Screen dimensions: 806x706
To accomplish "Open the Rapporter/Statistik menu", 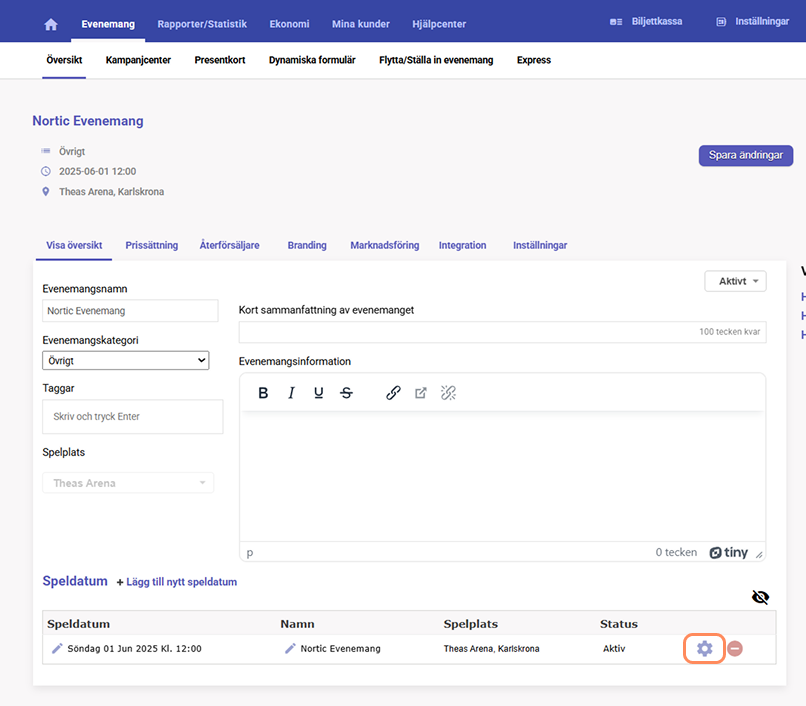I will (x=202, y=24).
